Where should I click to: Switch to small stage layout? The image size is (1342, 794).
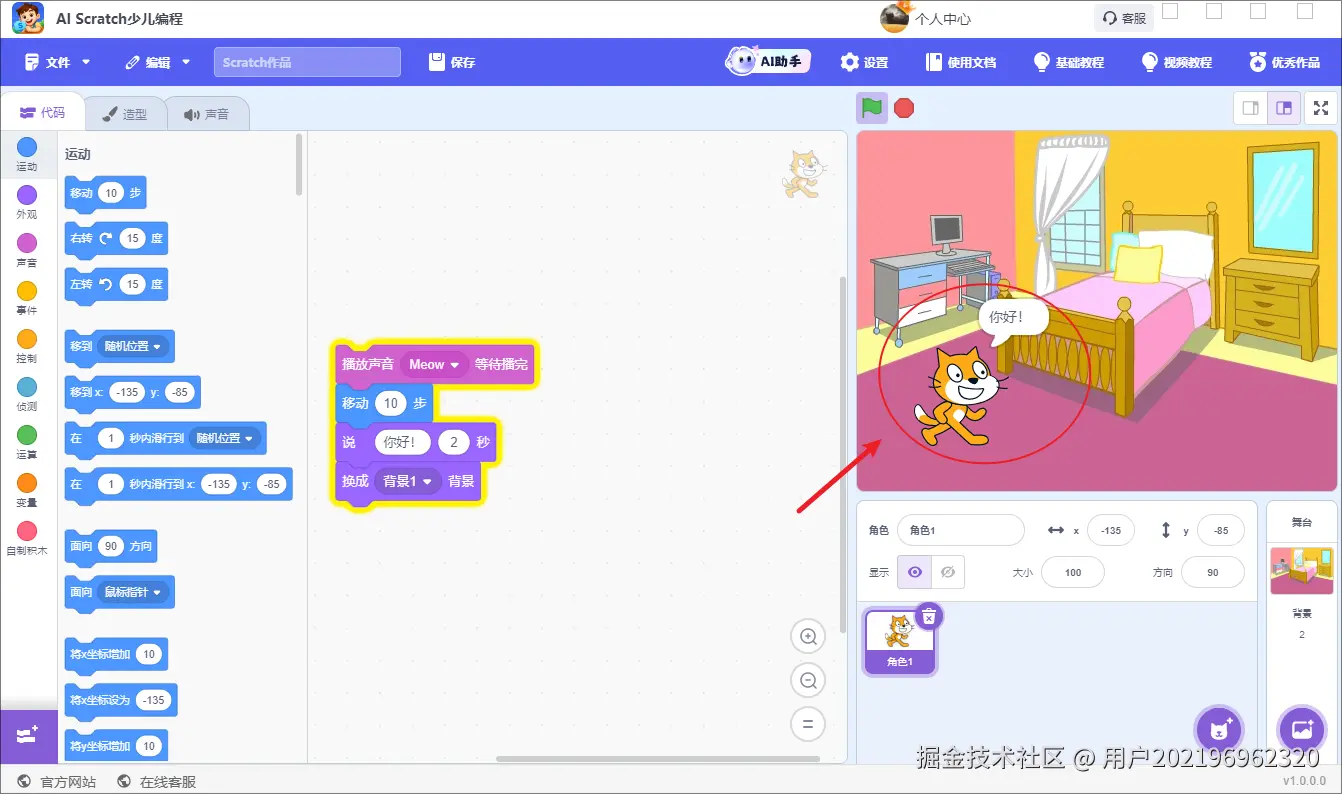click(x=1250, y=108)
